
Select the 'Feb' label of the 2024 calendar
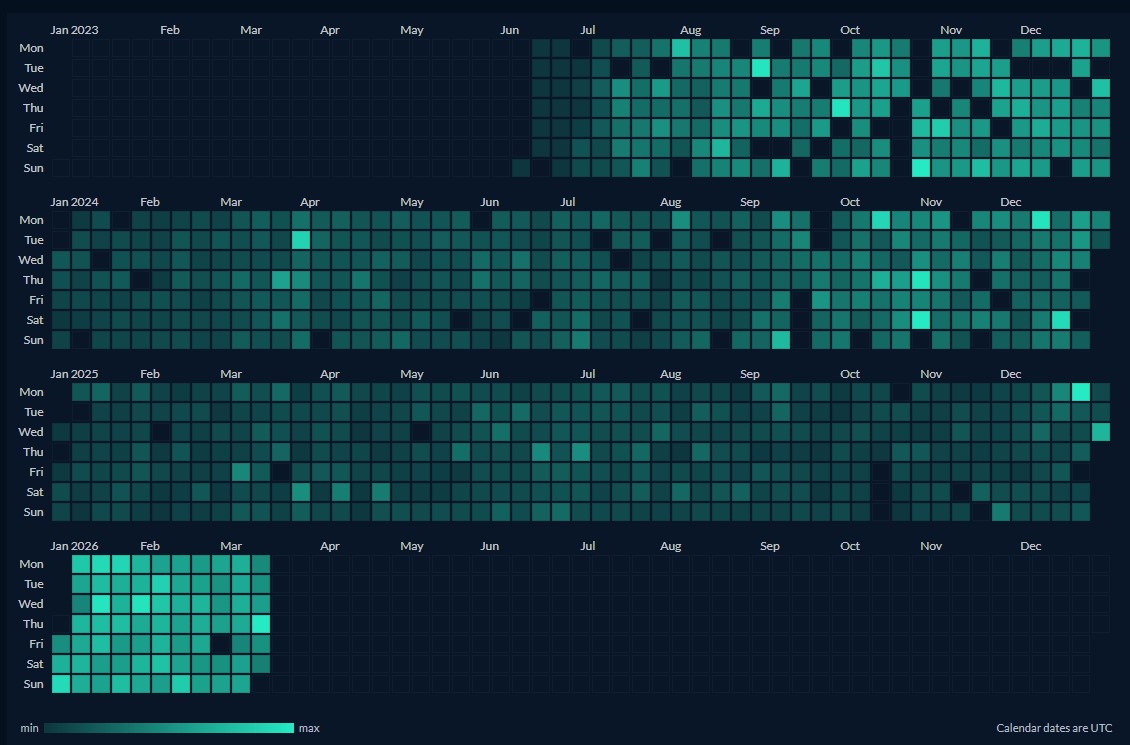(x=150, y=202)
